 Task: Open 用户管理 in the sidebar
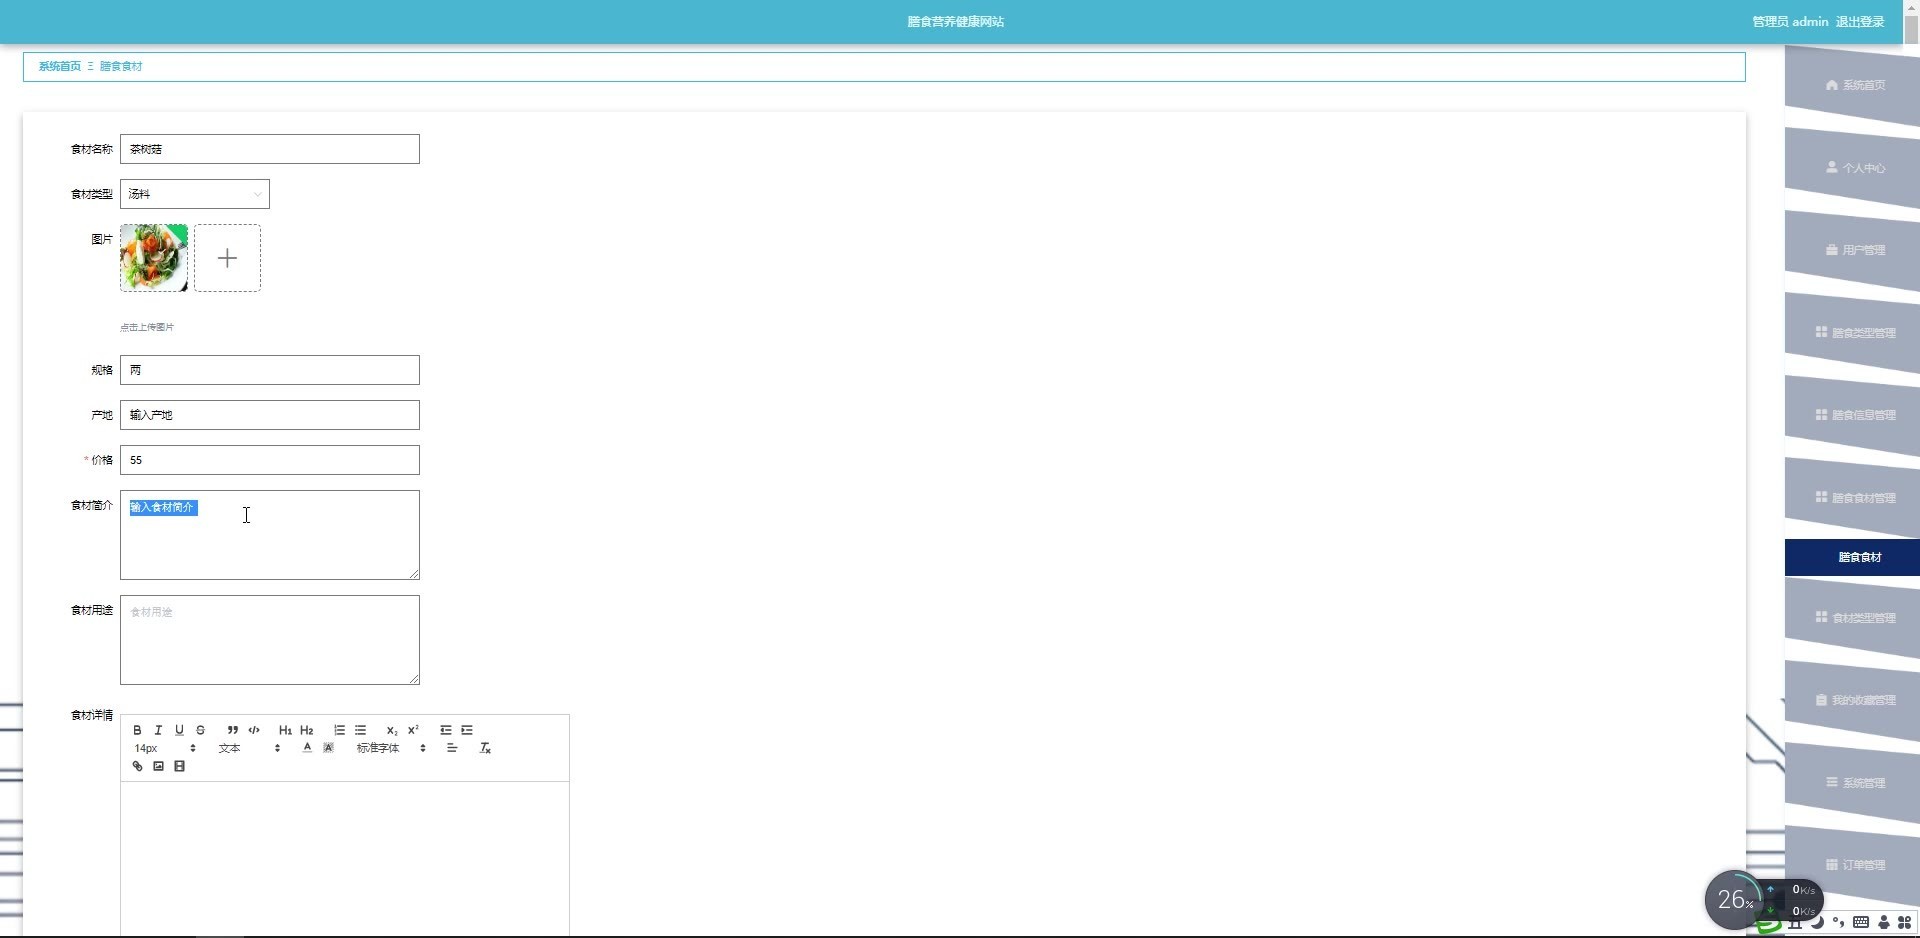point(1855,250)
